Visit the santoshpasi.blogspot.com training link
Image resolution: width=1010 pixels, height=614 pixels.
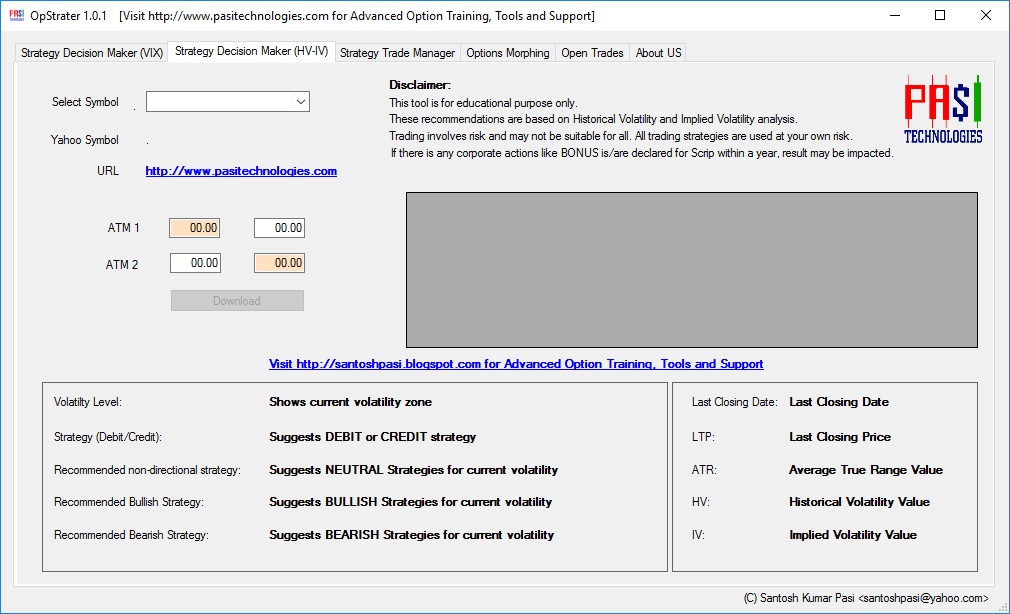[516, 364]
